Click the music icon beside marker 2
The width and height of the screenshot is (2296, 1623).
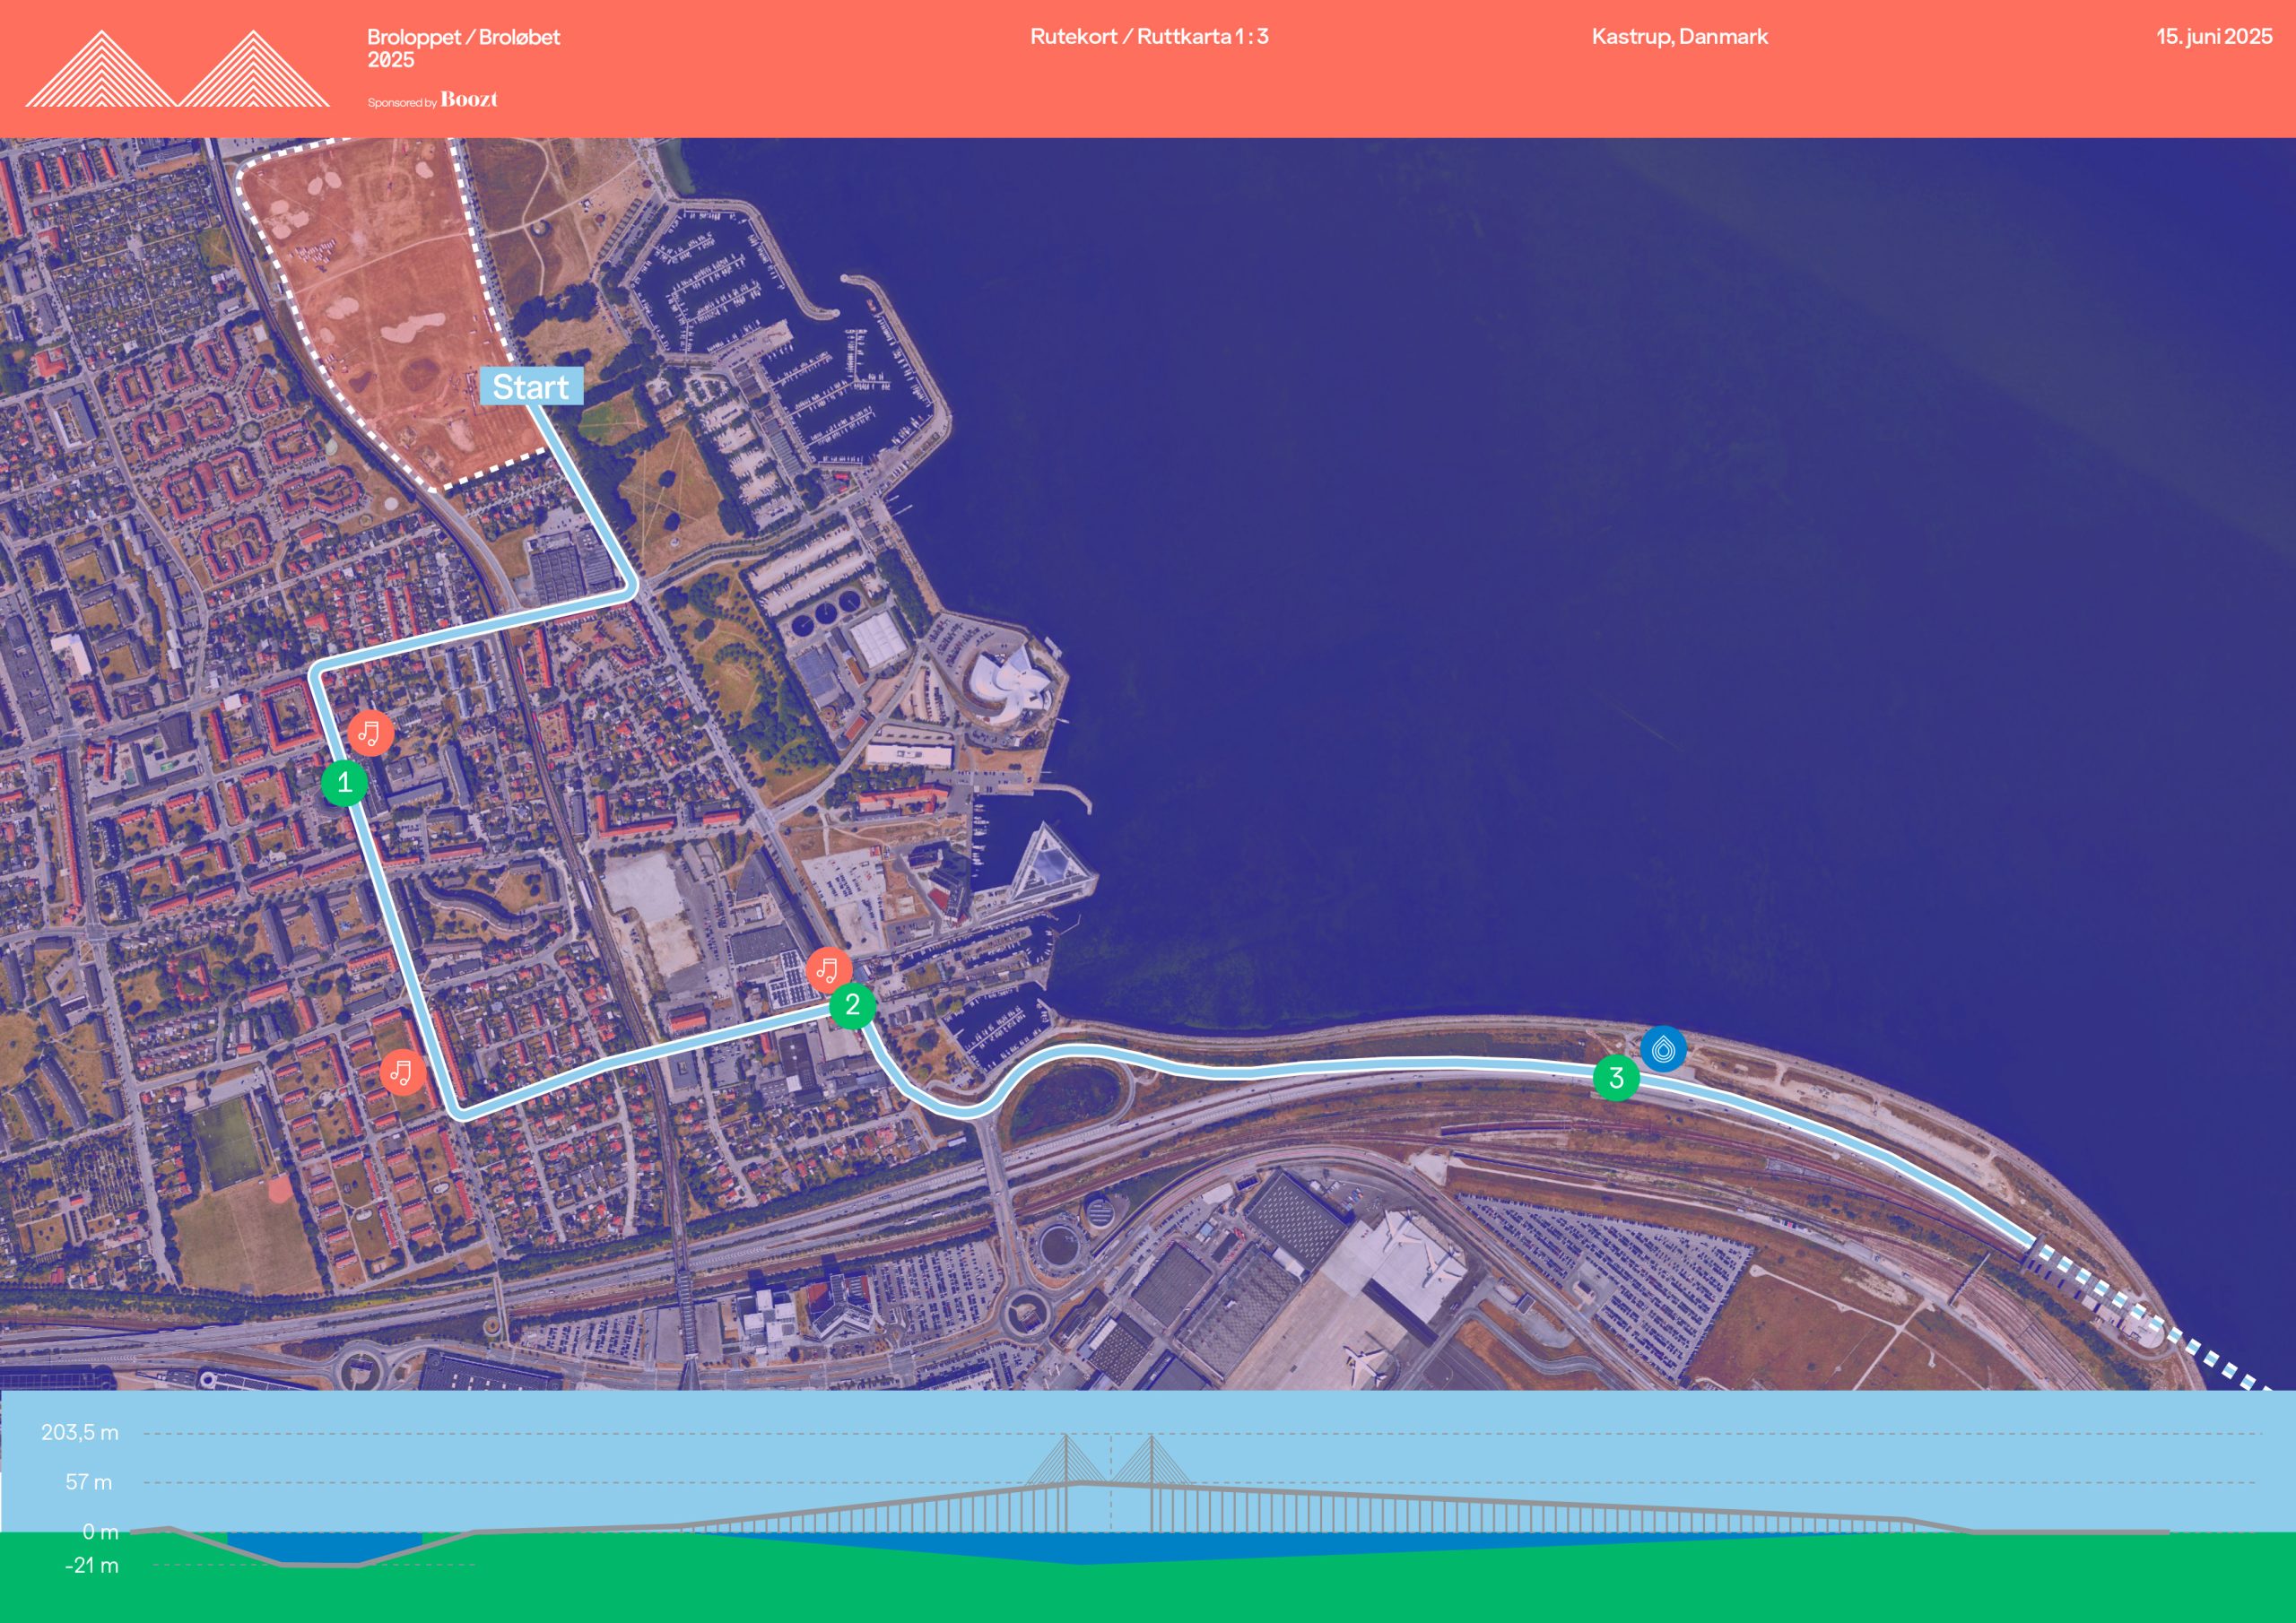coord(829,970)
